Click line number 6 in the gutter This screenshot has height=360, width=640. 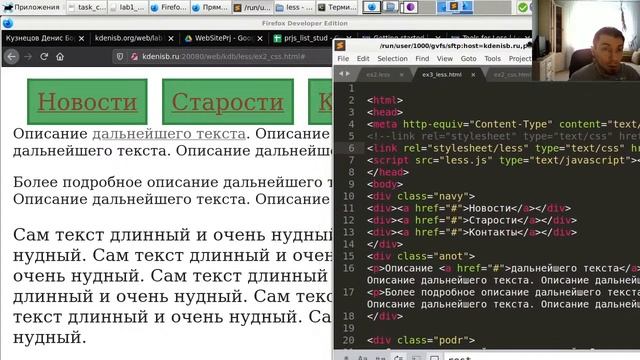(351, 148)
